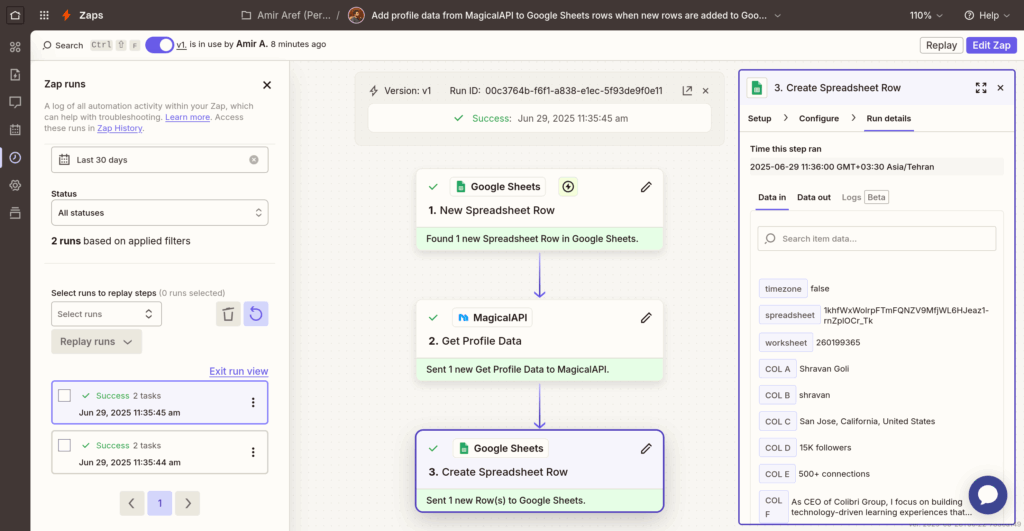
Task: Close the Create Spreadsheet Row panel
Action: point(1000,88)
